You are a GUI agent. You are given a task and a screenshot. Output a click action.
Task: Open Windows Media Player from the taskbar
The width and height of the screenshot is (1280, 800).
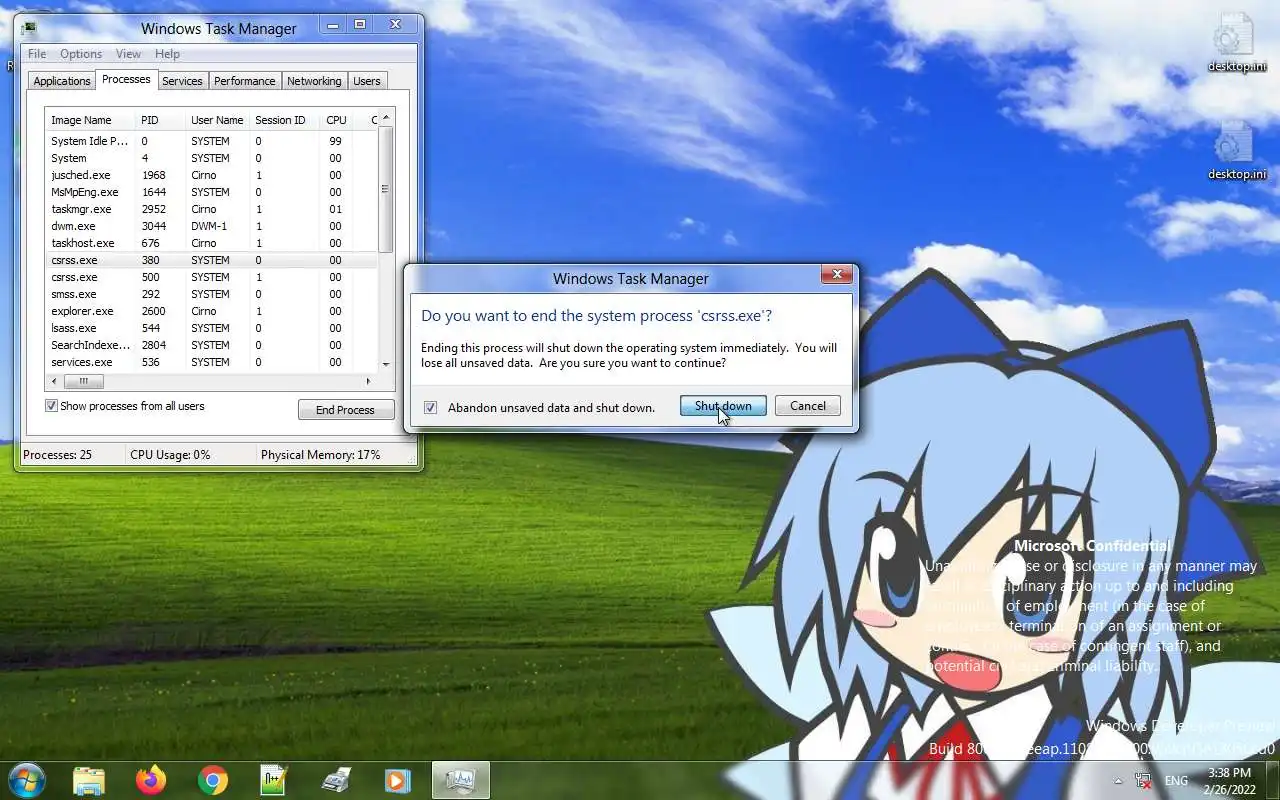pyautogui.click(x=397, y=780)
